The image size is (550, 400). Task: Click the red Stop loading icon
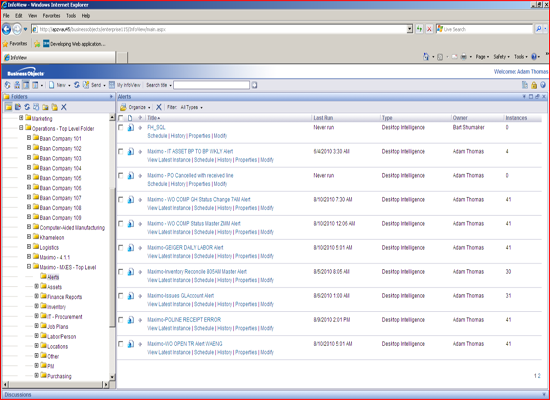(x=429, y=29)
